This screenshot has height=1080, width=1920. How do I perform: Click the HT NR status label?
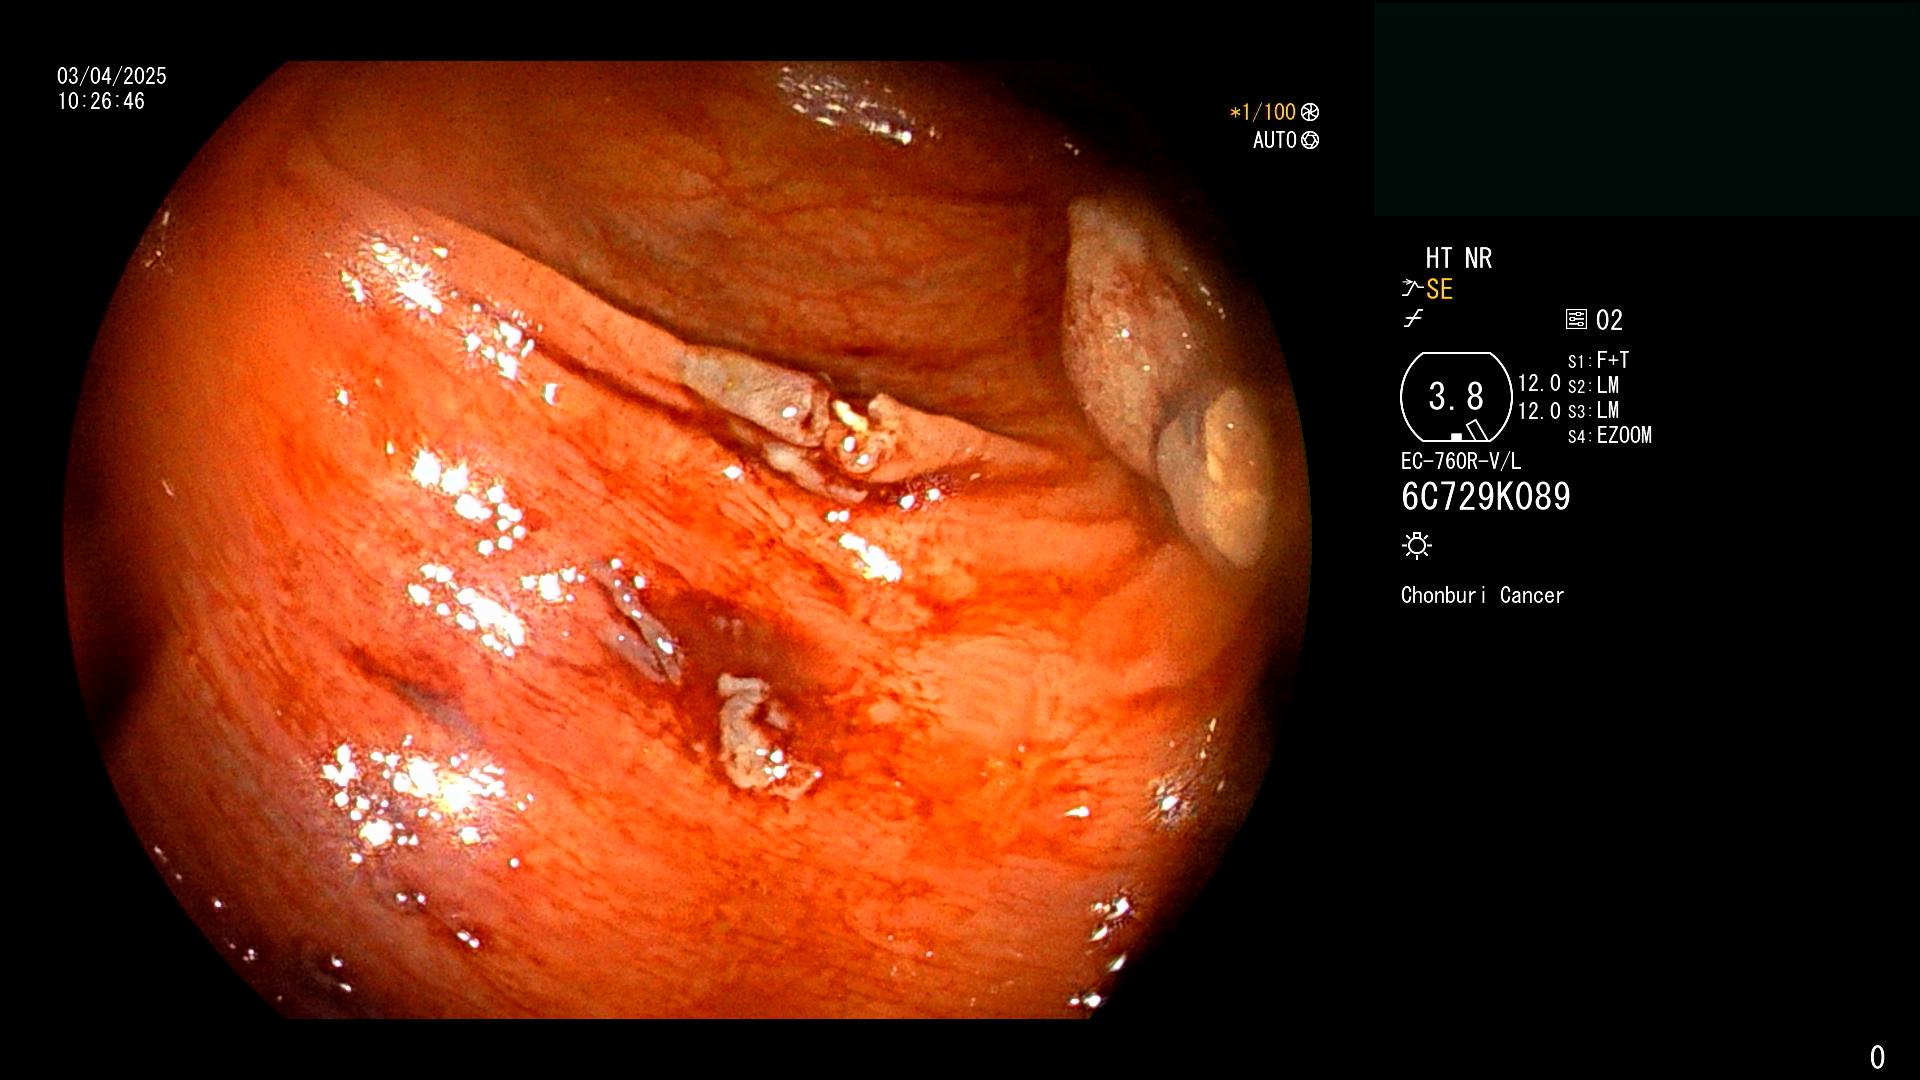pos(1459,258)
